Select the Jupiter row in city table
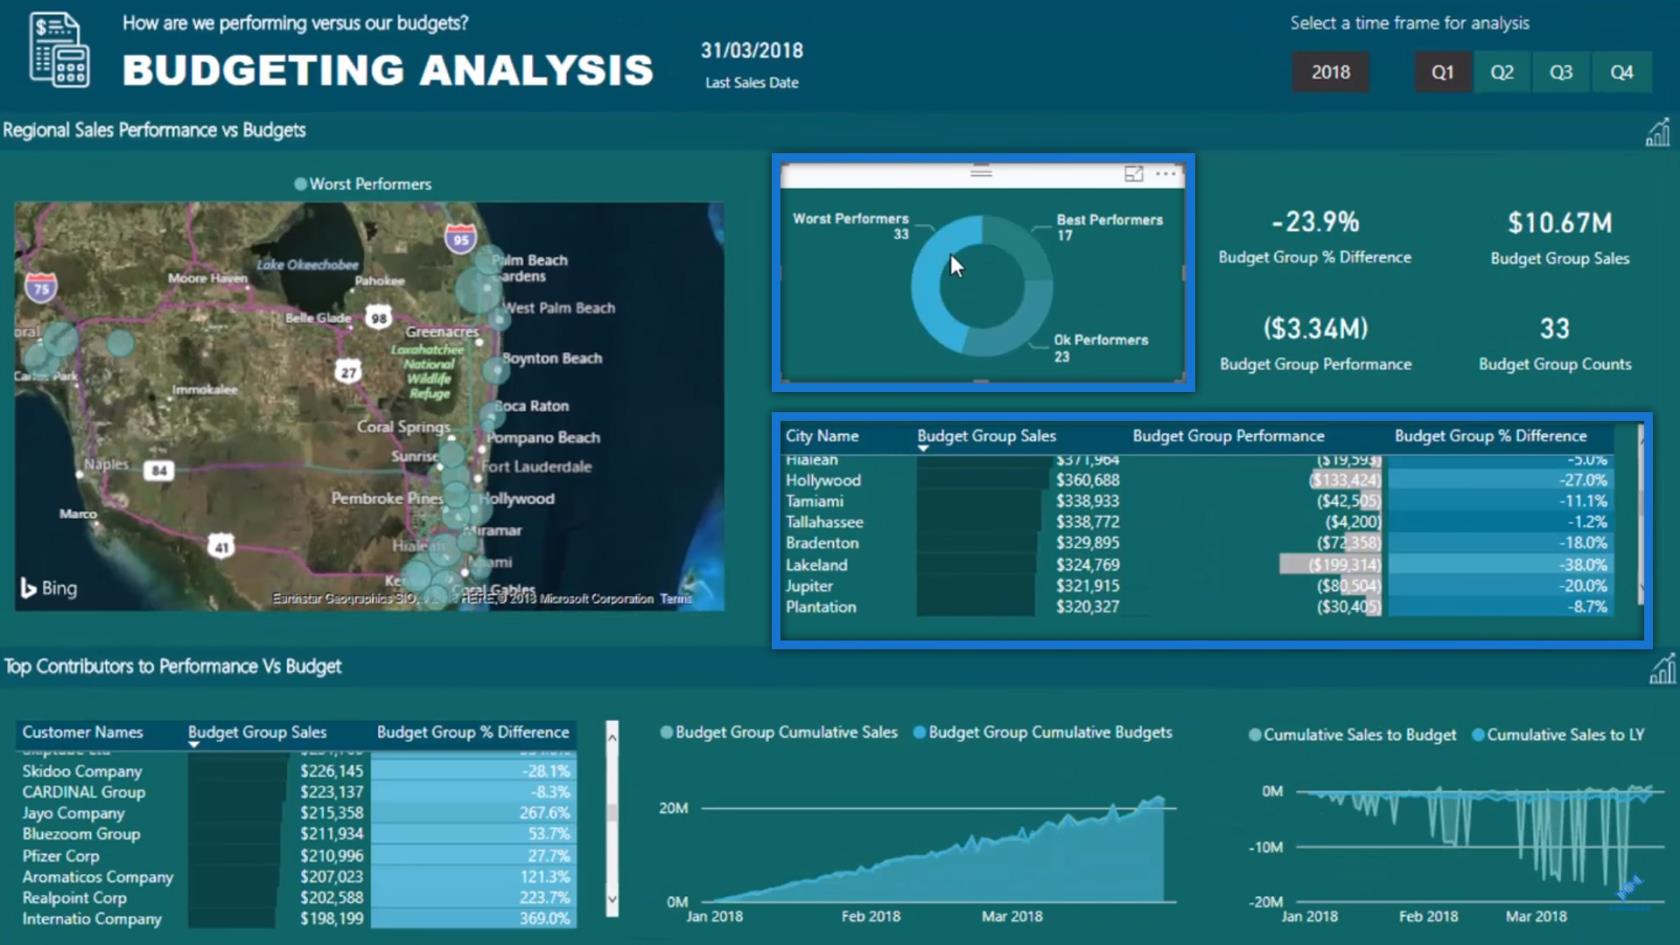1680x945 pixels. coord(1198,586)
